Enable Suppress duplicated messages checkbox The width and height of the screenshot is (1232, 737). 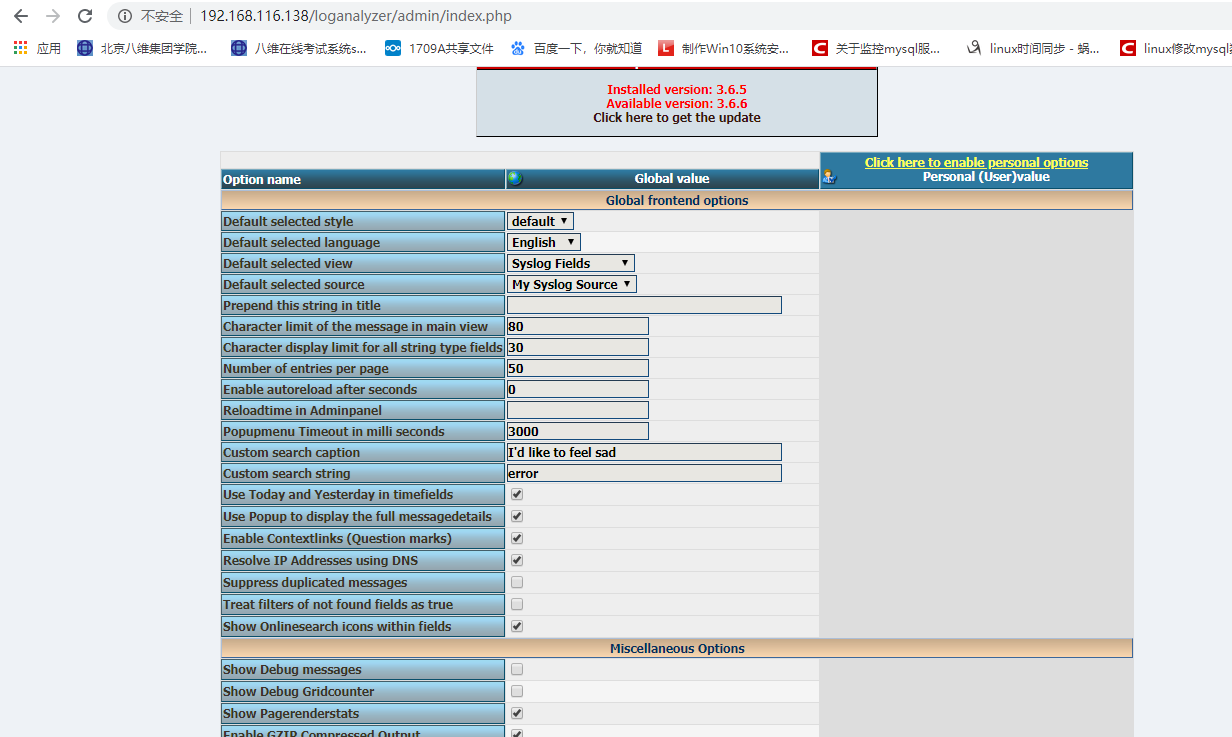517,582
